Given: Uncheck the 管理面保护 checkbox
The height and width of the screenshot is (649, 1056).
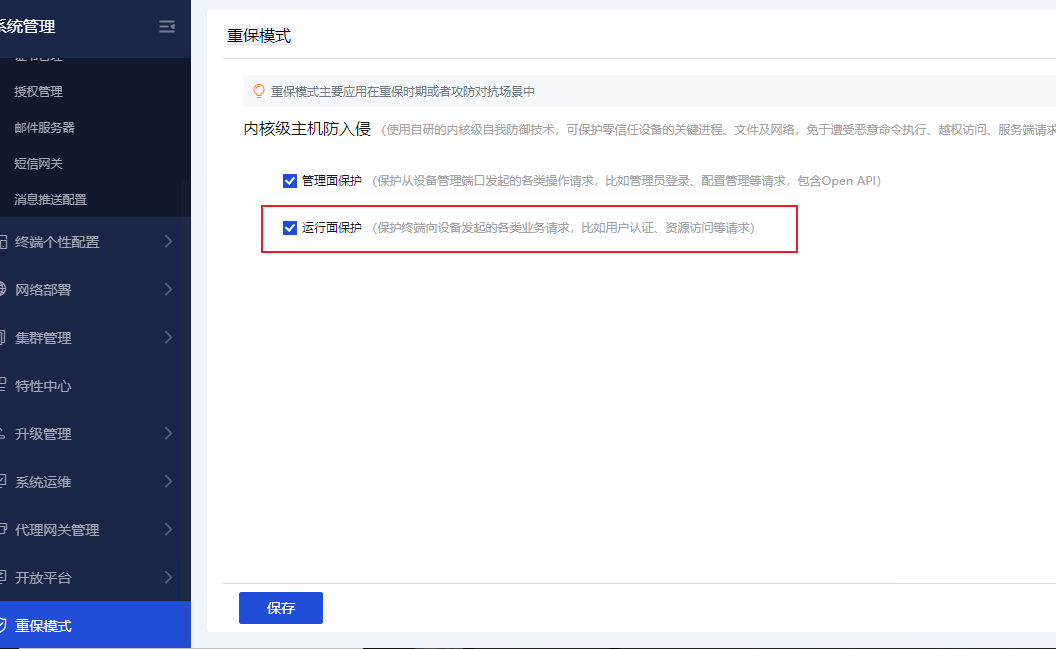Looking at the screenshot, I should pos(290,181).
